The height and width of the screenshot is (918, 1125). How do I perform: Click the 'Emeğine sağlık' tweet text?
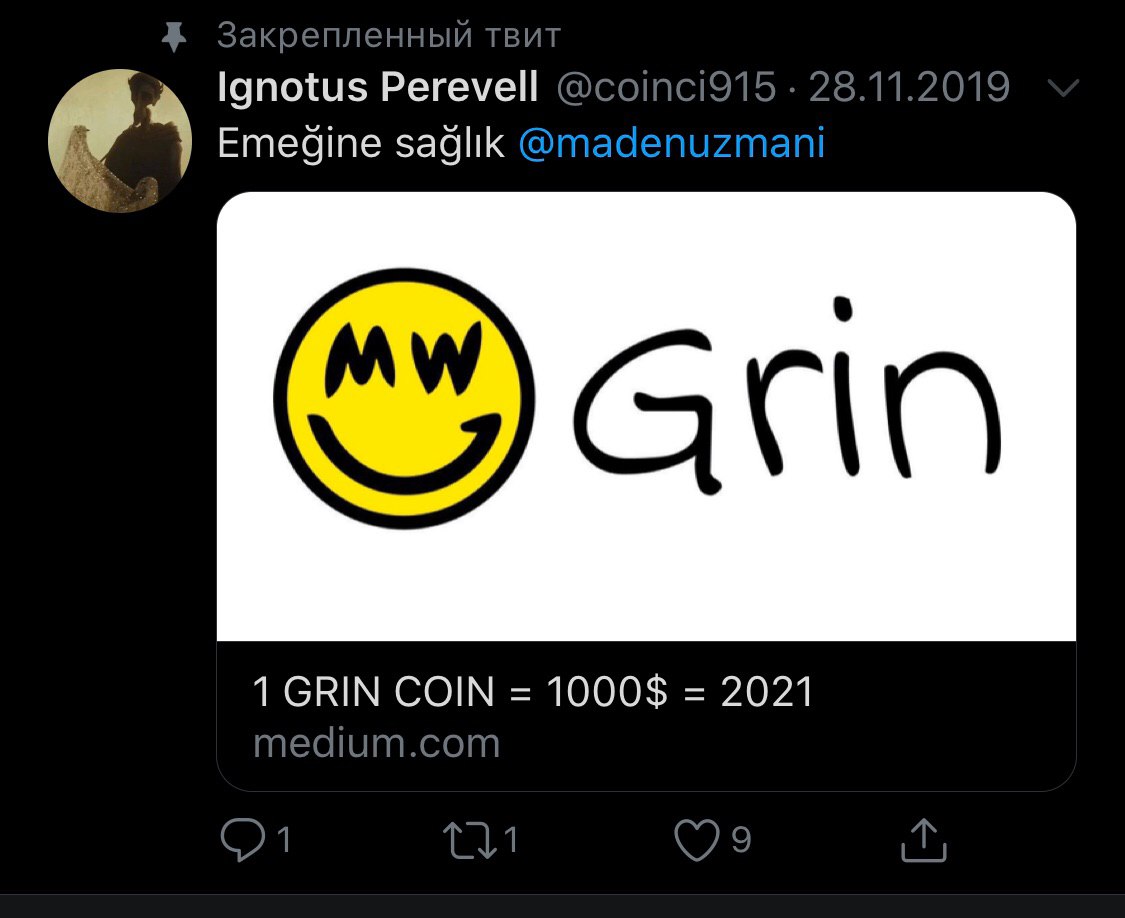pyautogui.click(x=361, y=144)
